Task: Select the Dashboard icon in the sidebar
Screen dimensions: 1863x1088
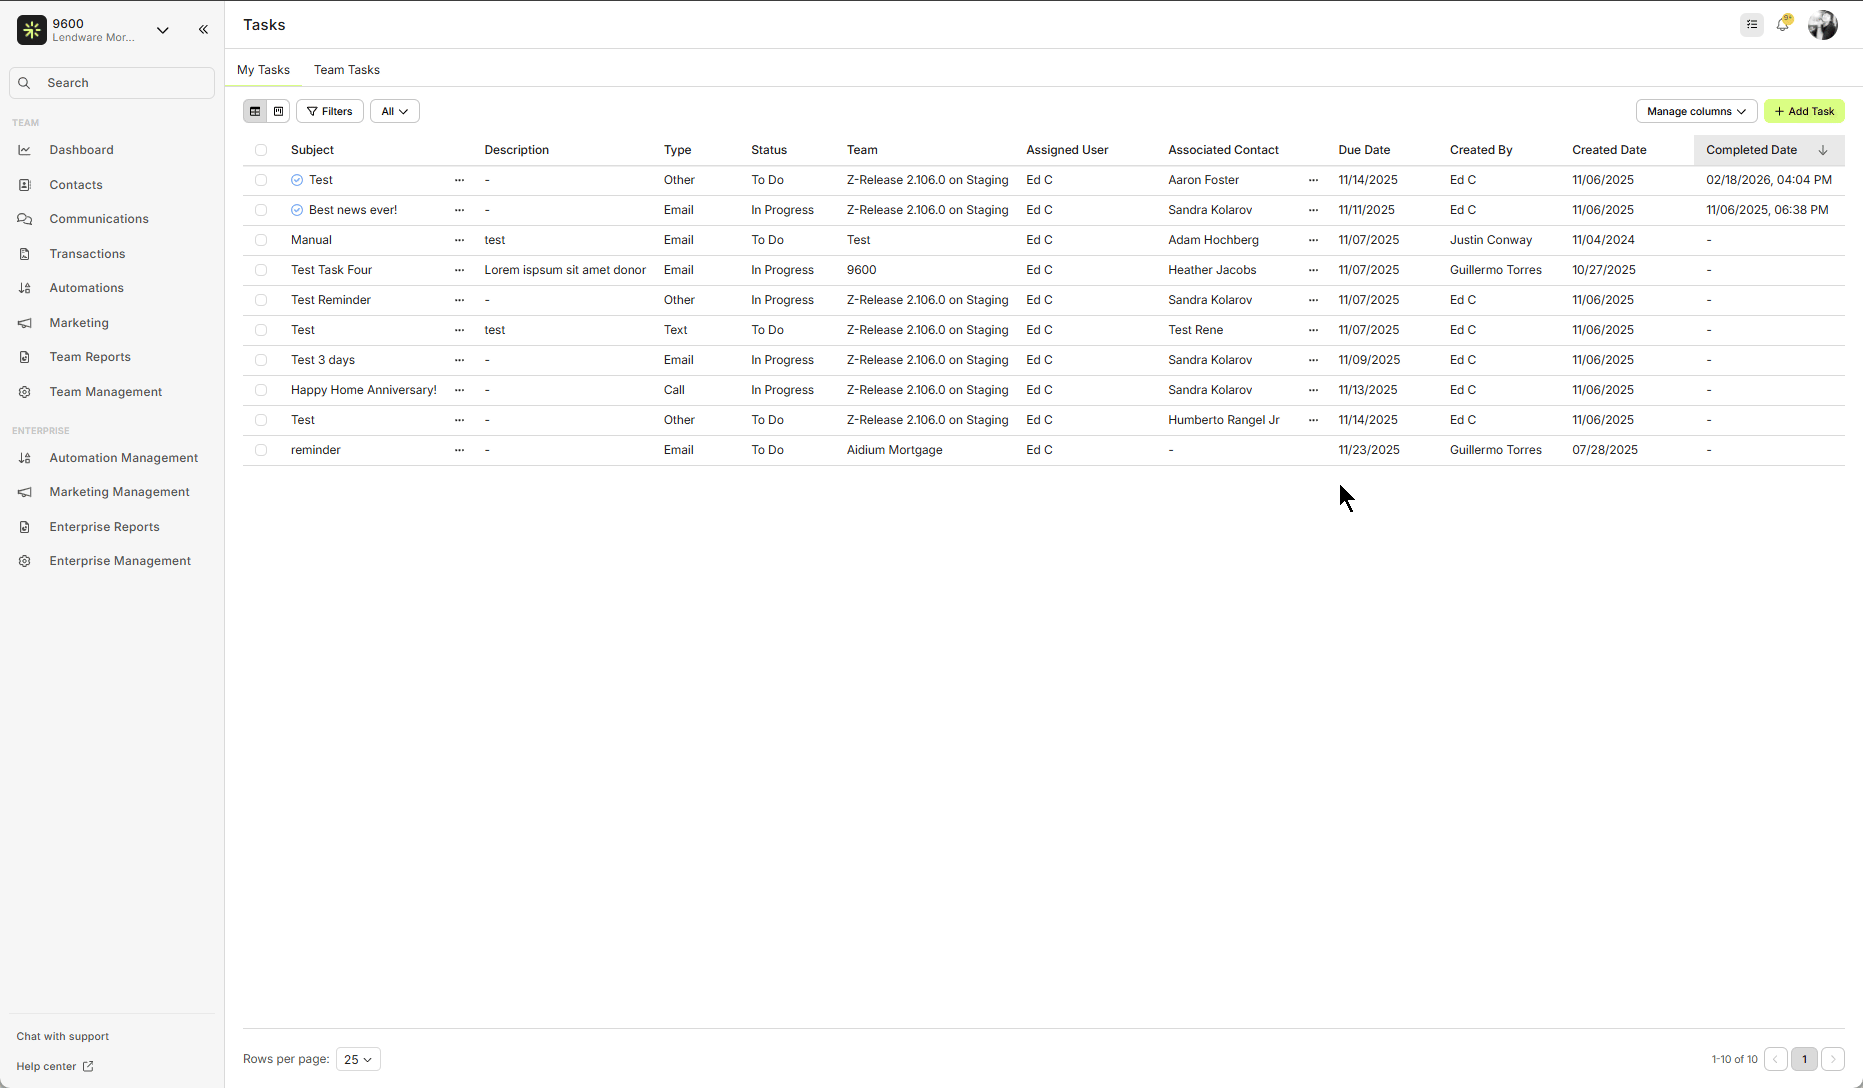Action: 24,149
